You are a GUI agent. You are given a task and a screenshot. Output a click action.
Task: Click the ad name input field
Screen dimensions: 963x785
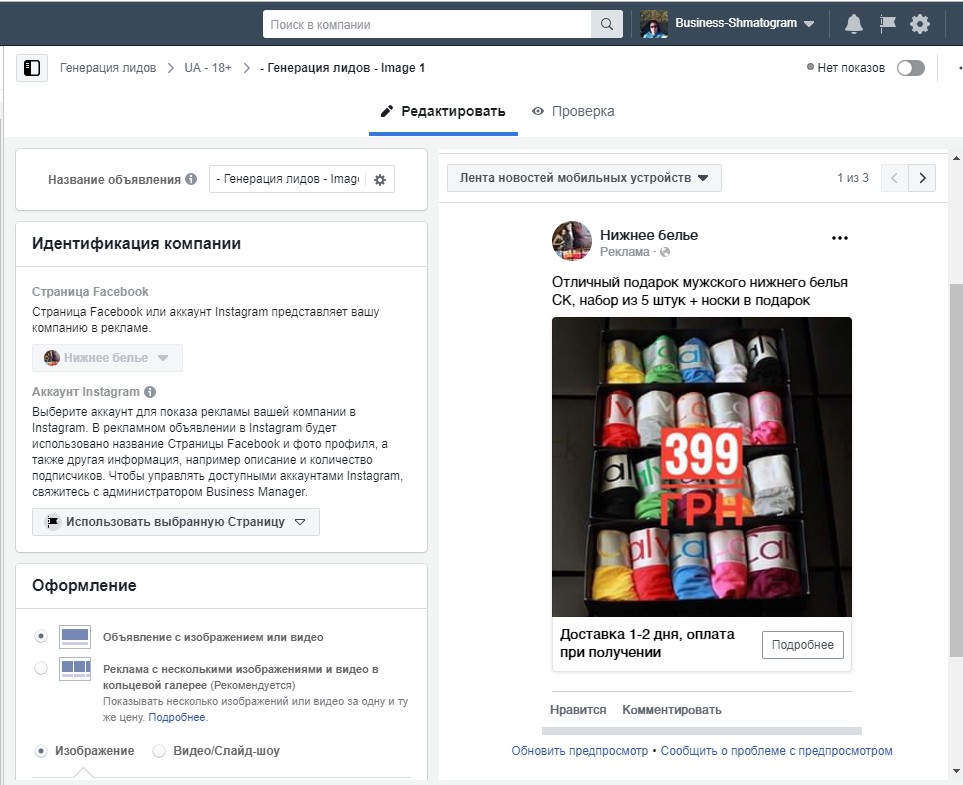pos(287,179)
